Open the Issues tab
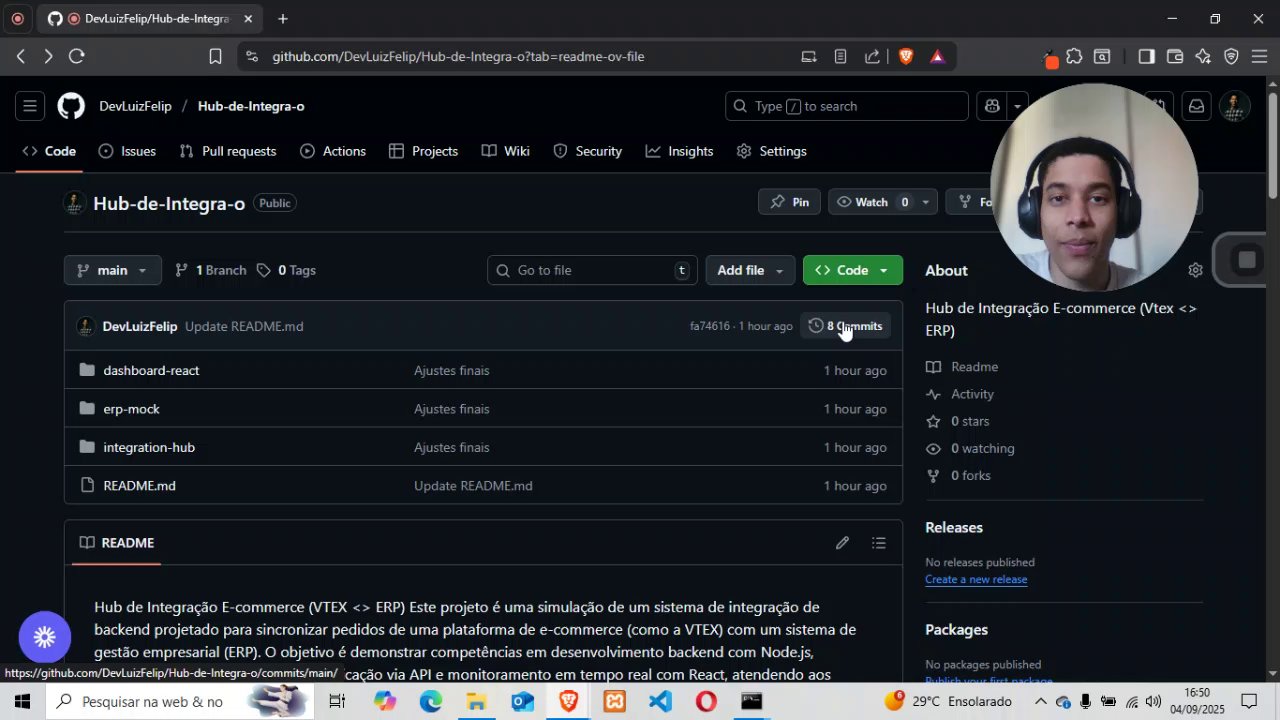The image size is (1280, 720). [x=127, y=151]
